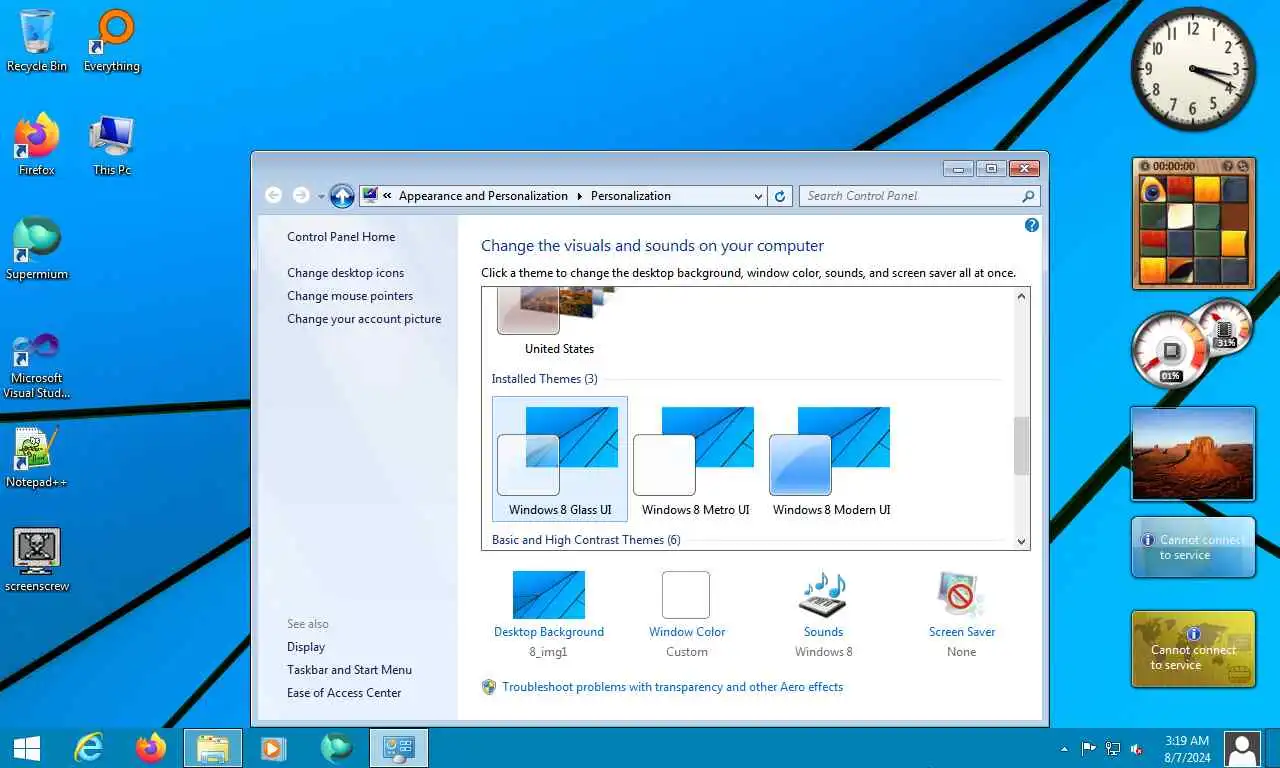The image size is (1280, 768).
Task: Open the network tray icon
Action: [x=1113, y=748]
